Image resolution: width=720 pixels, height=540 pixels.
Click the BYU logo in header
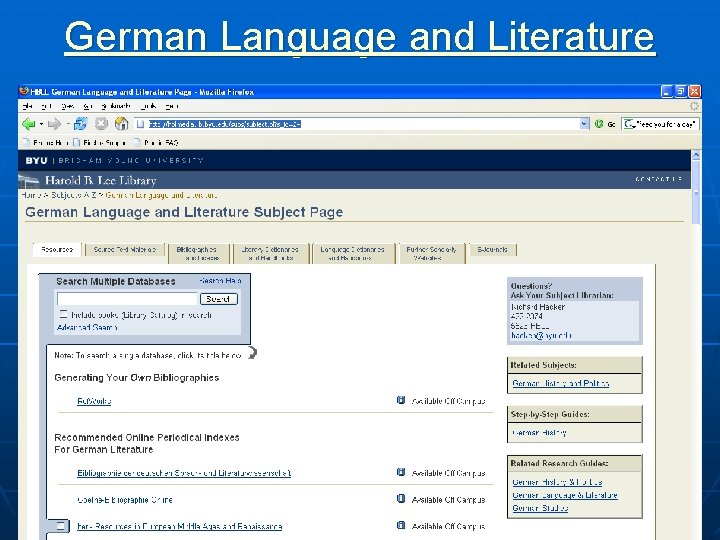pyautogui.click(x=36, y=160)
